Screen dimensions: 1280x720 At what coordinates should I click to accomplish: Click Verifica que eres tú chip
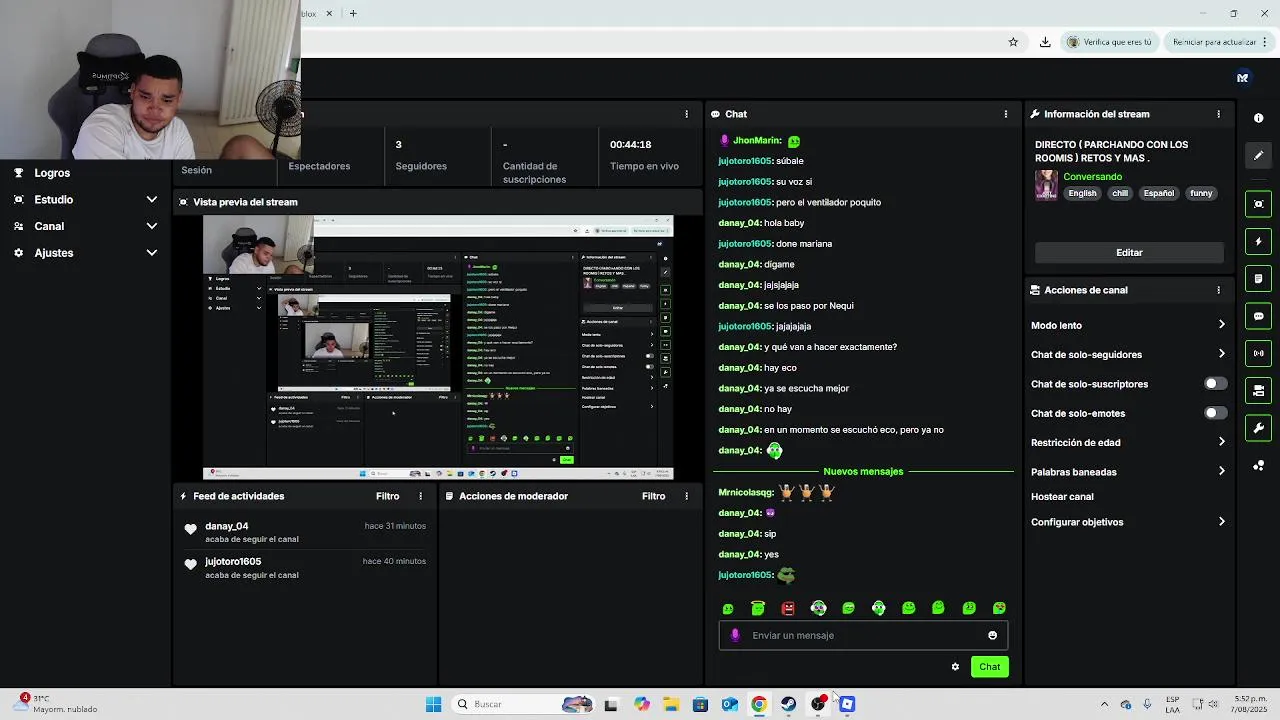pyautogui.click(x=1110, y=42)
